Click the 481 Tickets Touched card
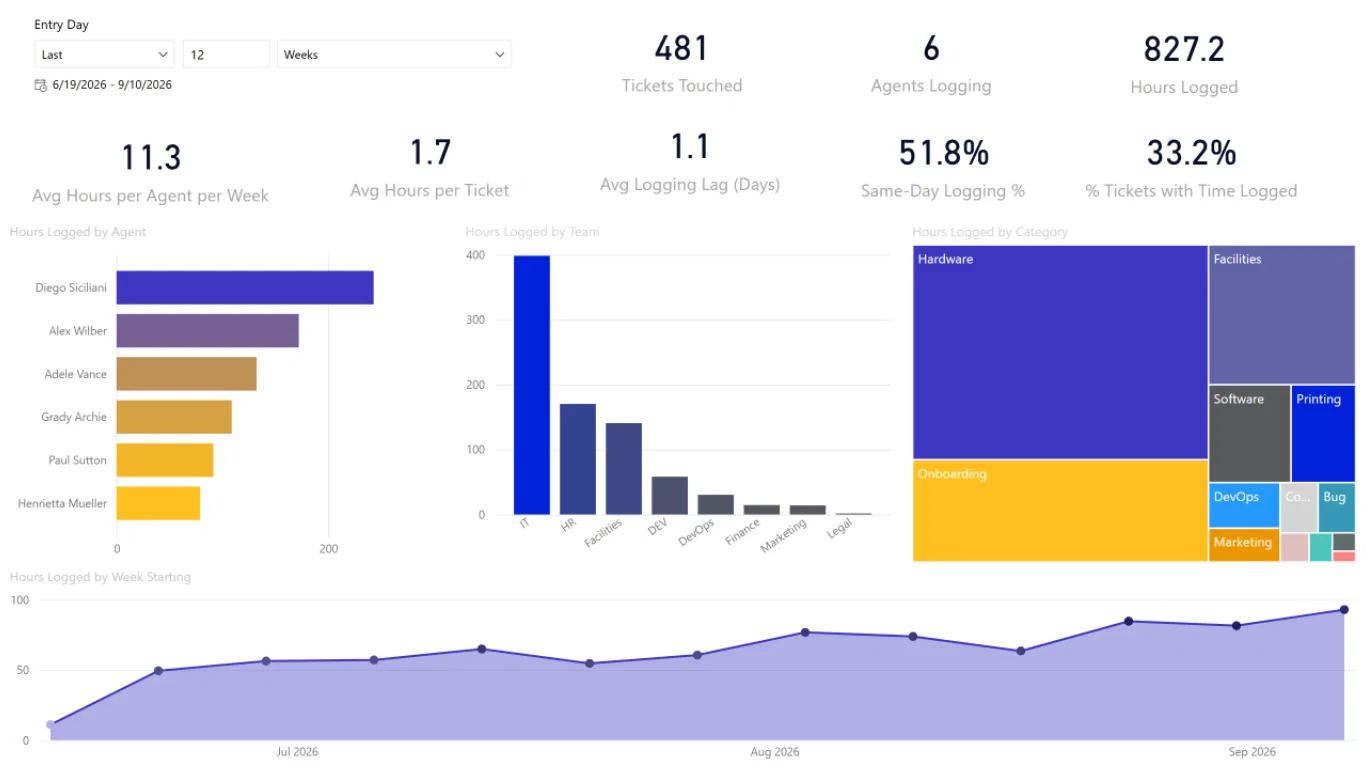This screenshot has width=1368, height=768. pyautogui.click(x=682, y=64)
